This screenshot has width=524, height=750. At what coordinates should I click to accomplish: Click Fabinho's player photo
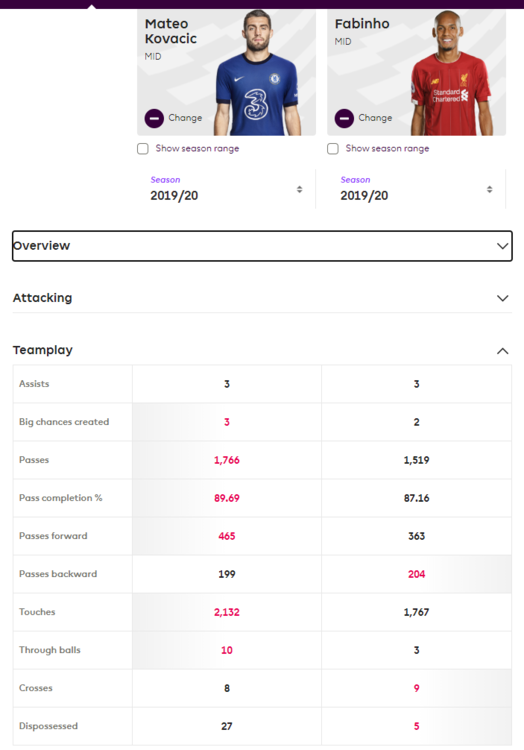point(450,73)
